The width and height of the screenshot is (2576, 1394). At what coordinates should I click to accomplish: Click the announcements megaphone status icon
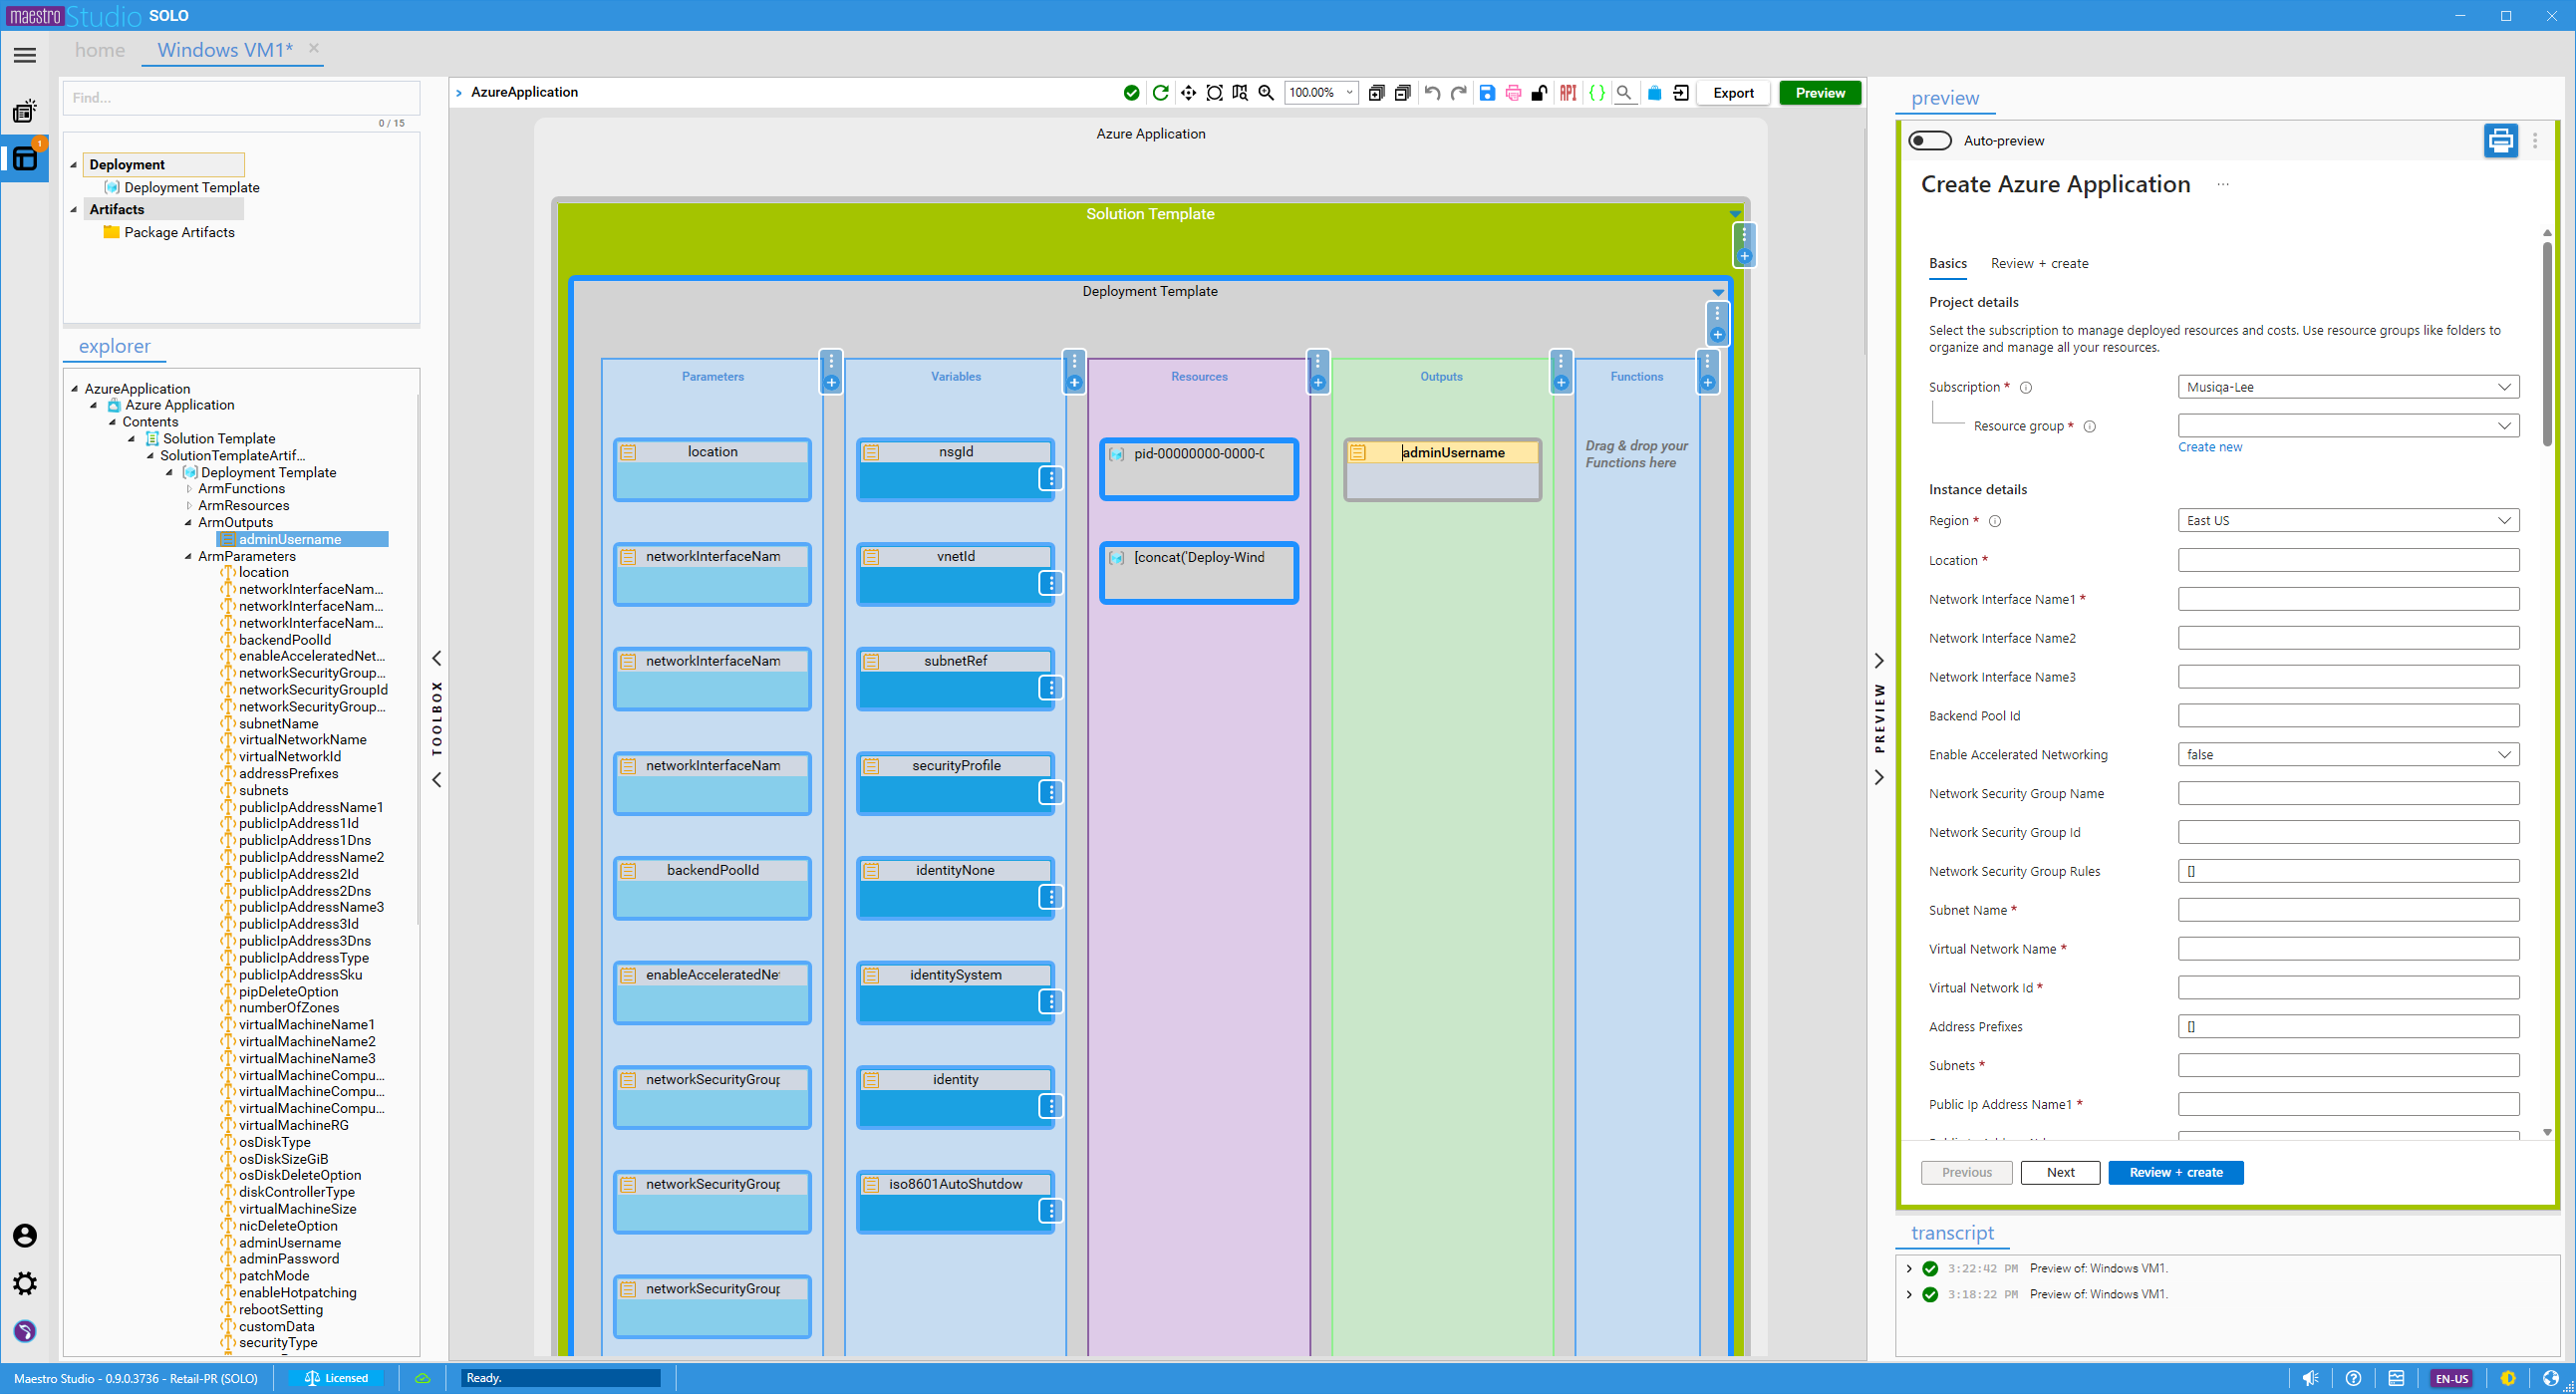(2311, 1378)
